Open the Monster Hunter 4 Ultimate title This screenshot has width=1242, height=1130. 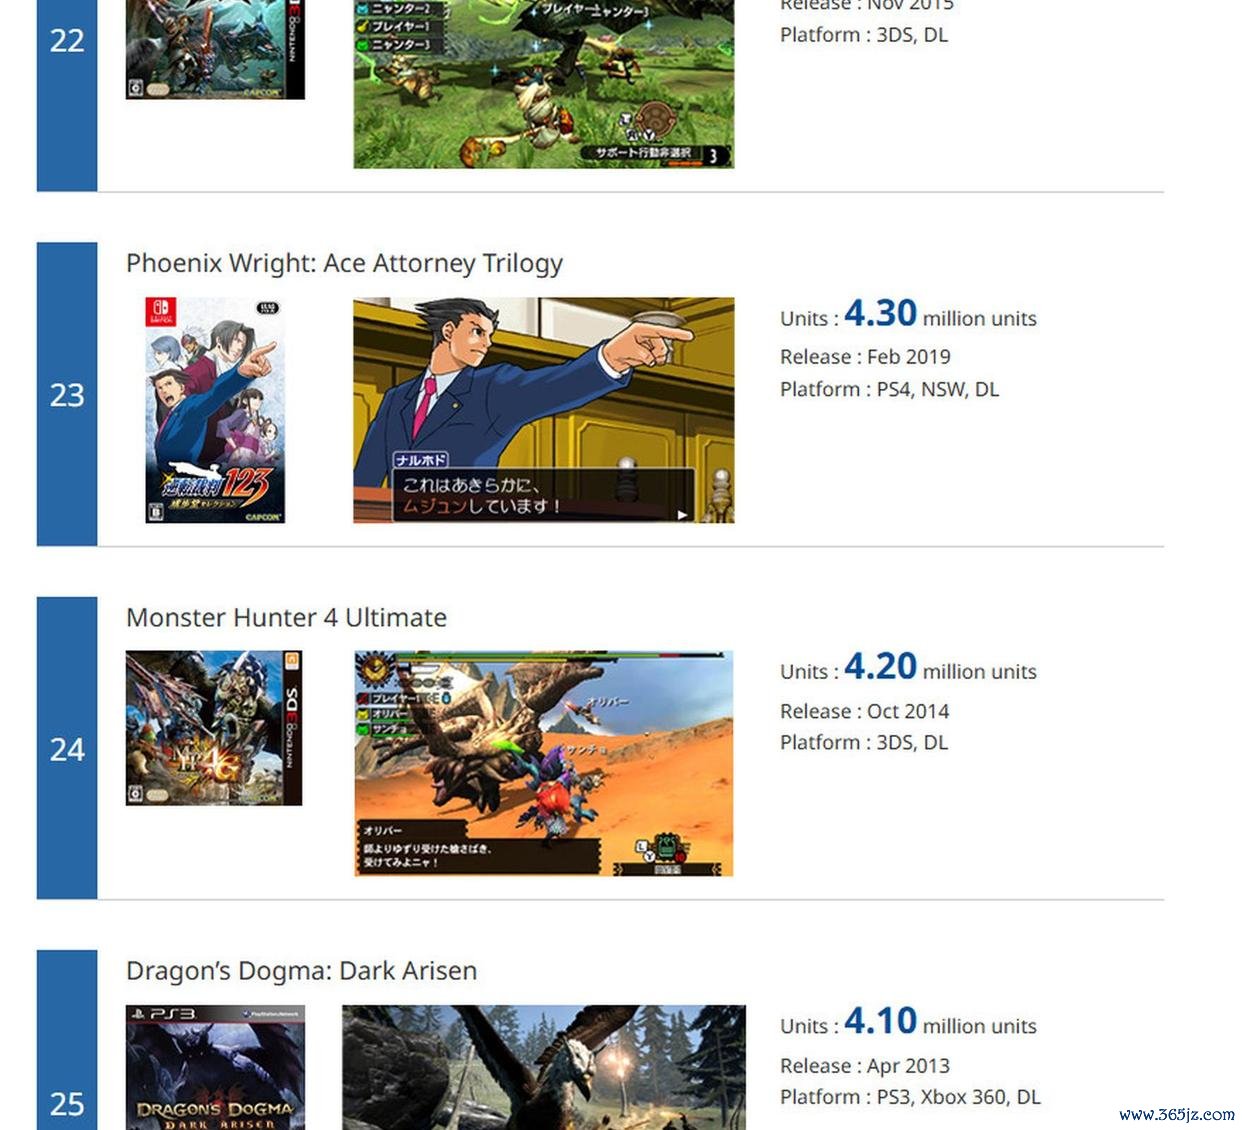(286, 617)
